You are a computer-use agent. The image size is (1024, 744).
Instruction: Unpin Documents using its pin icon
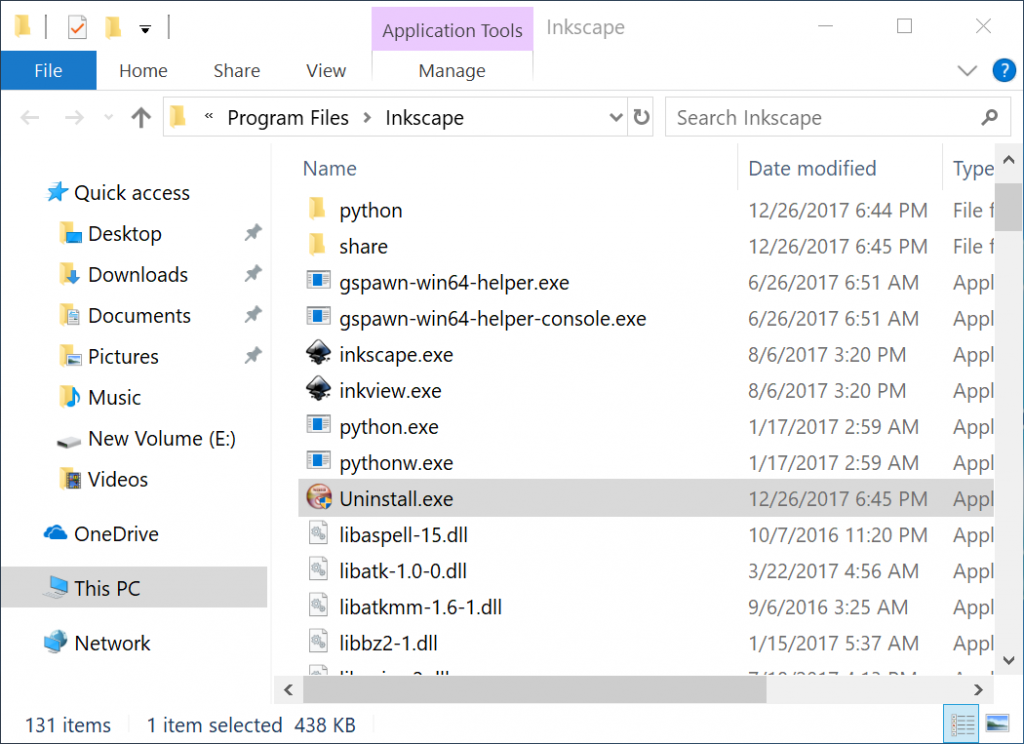(253, 315)
